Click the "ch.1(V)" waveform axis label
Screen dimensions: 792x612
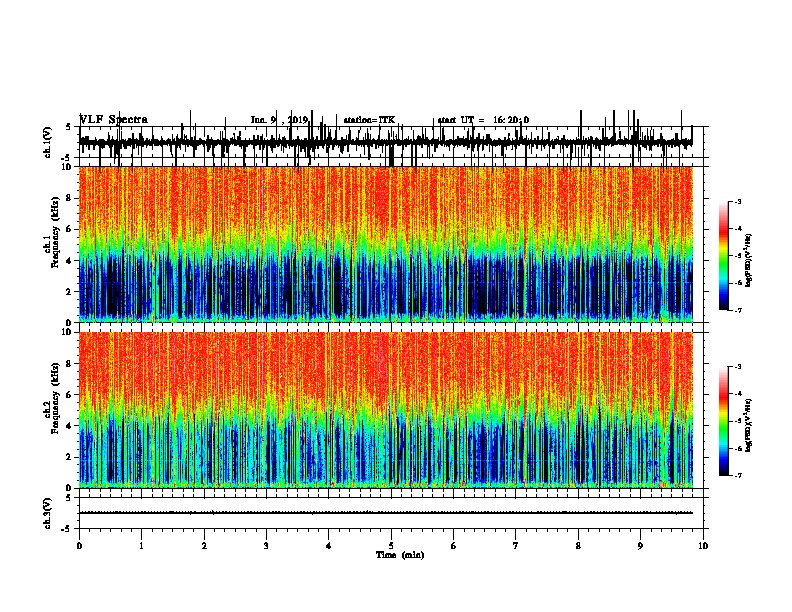point(48,142)
